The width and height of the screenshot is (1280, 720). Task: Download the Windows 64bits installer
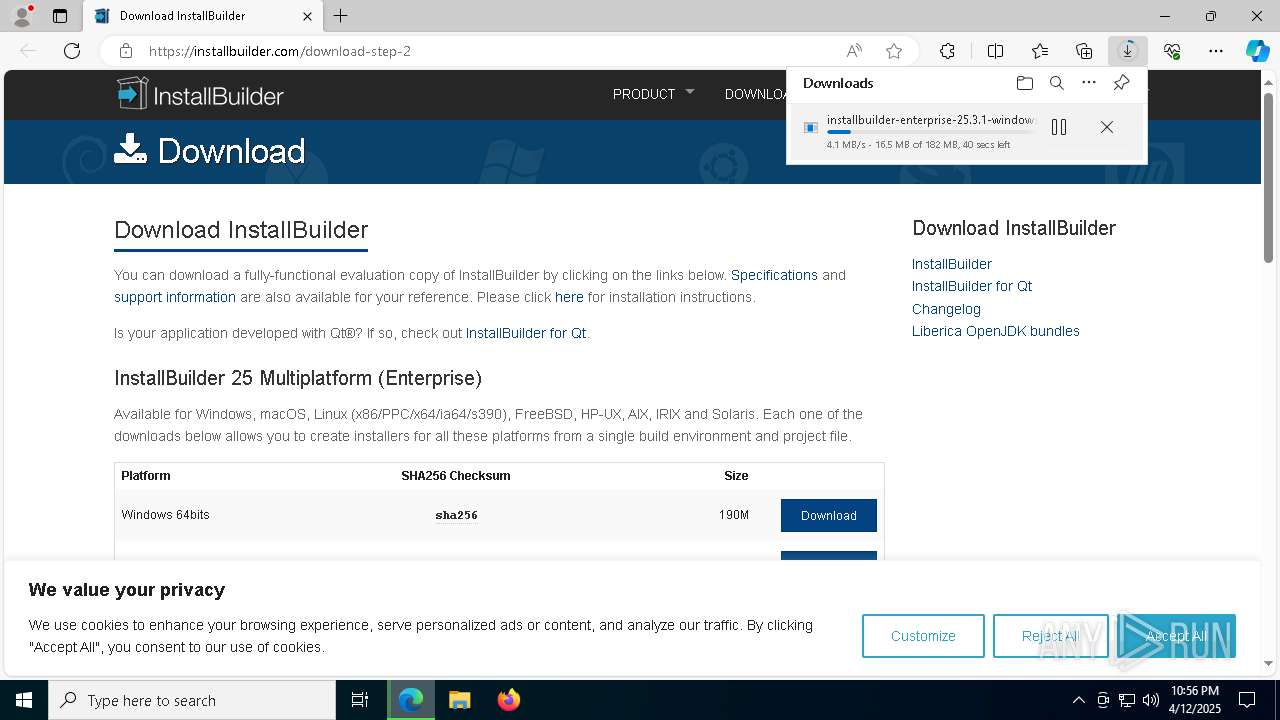[x=829, y=515]
